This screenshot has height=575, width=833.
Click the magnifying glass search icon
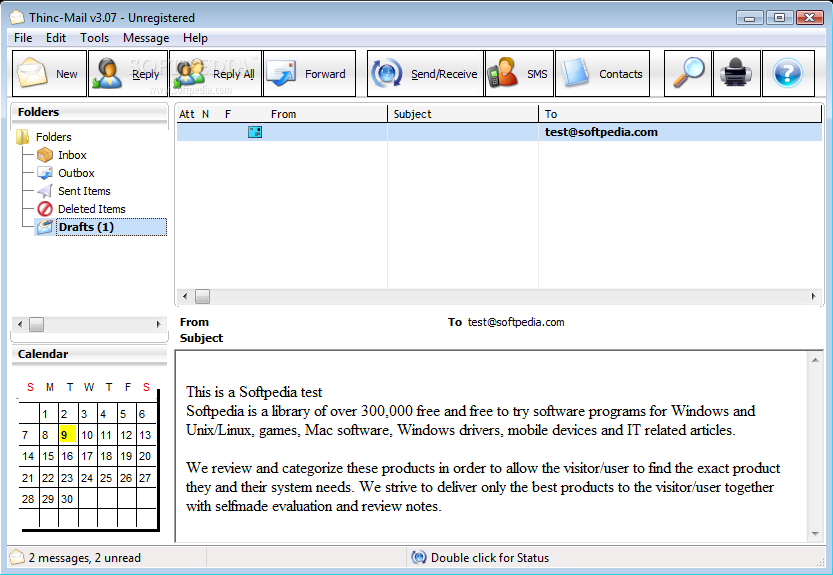(687, 73)
